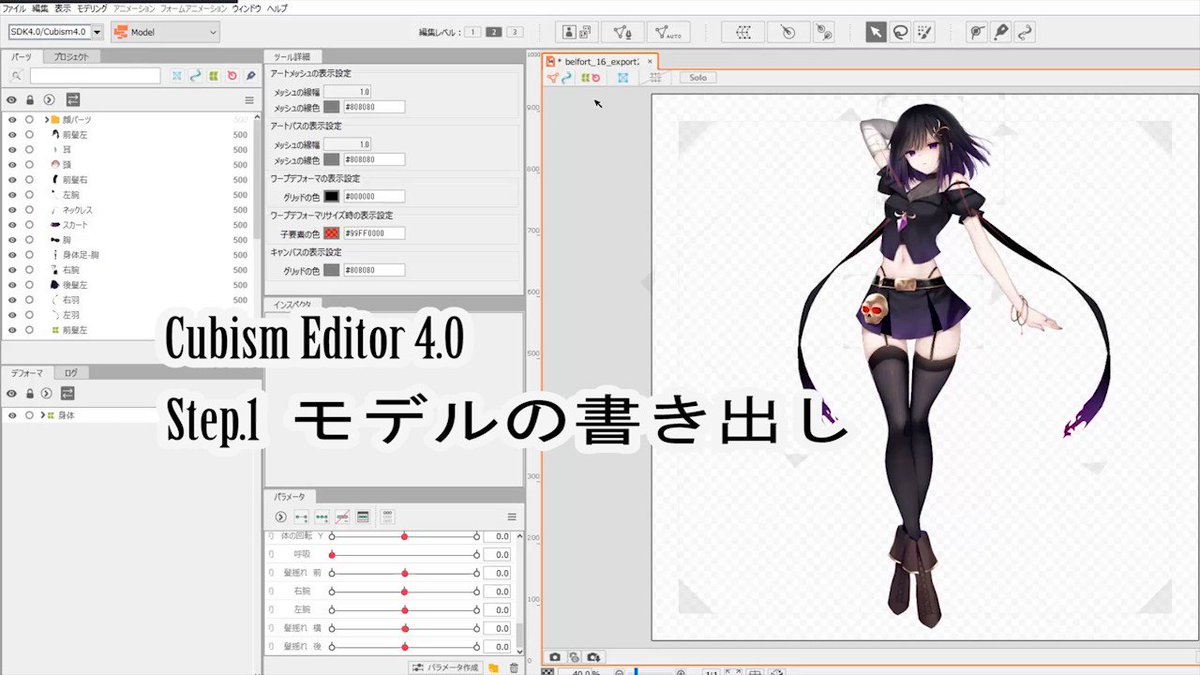Click the expand arrow in Parameters toolbar

281,517
